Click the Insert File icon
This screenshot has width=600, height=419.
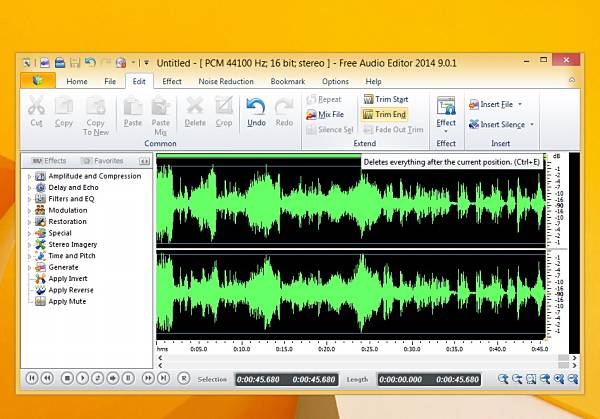pyautogui.click(x=474, y=104)
